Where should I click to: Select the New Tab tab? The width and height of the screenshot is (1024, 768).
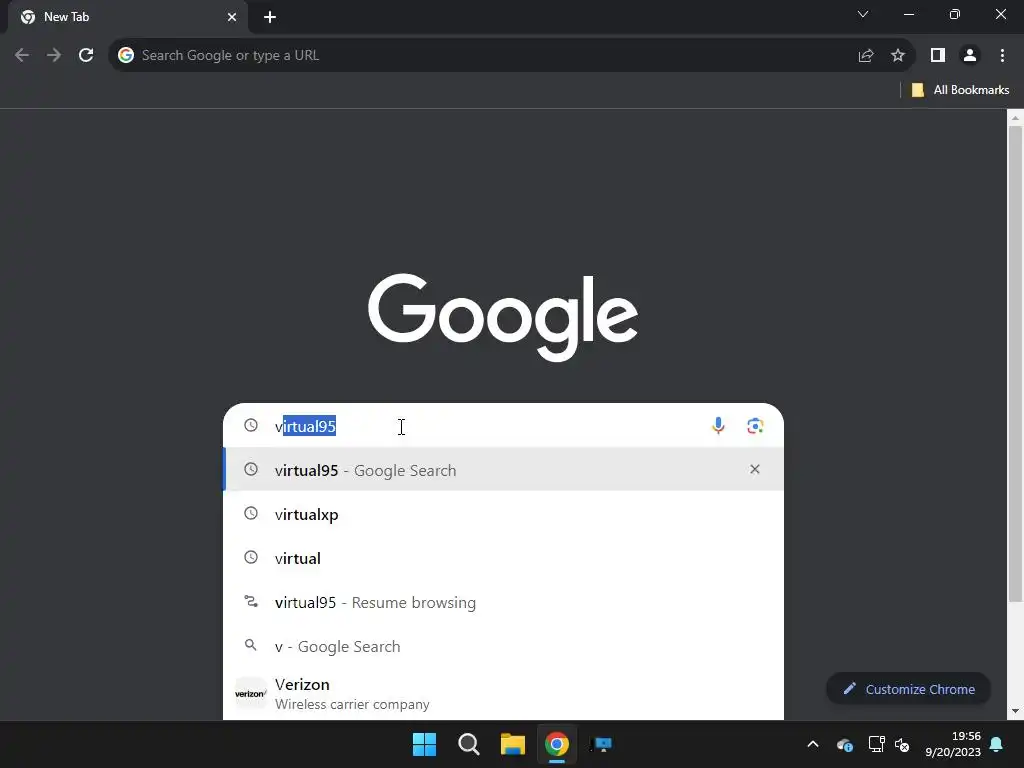click(128, 17)
